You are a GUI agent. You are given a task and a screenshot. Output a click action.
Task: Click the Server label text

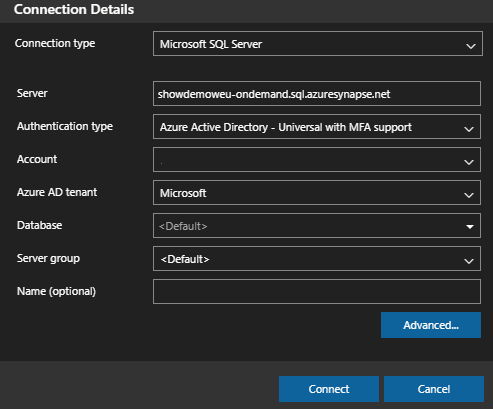pos(32,93)
